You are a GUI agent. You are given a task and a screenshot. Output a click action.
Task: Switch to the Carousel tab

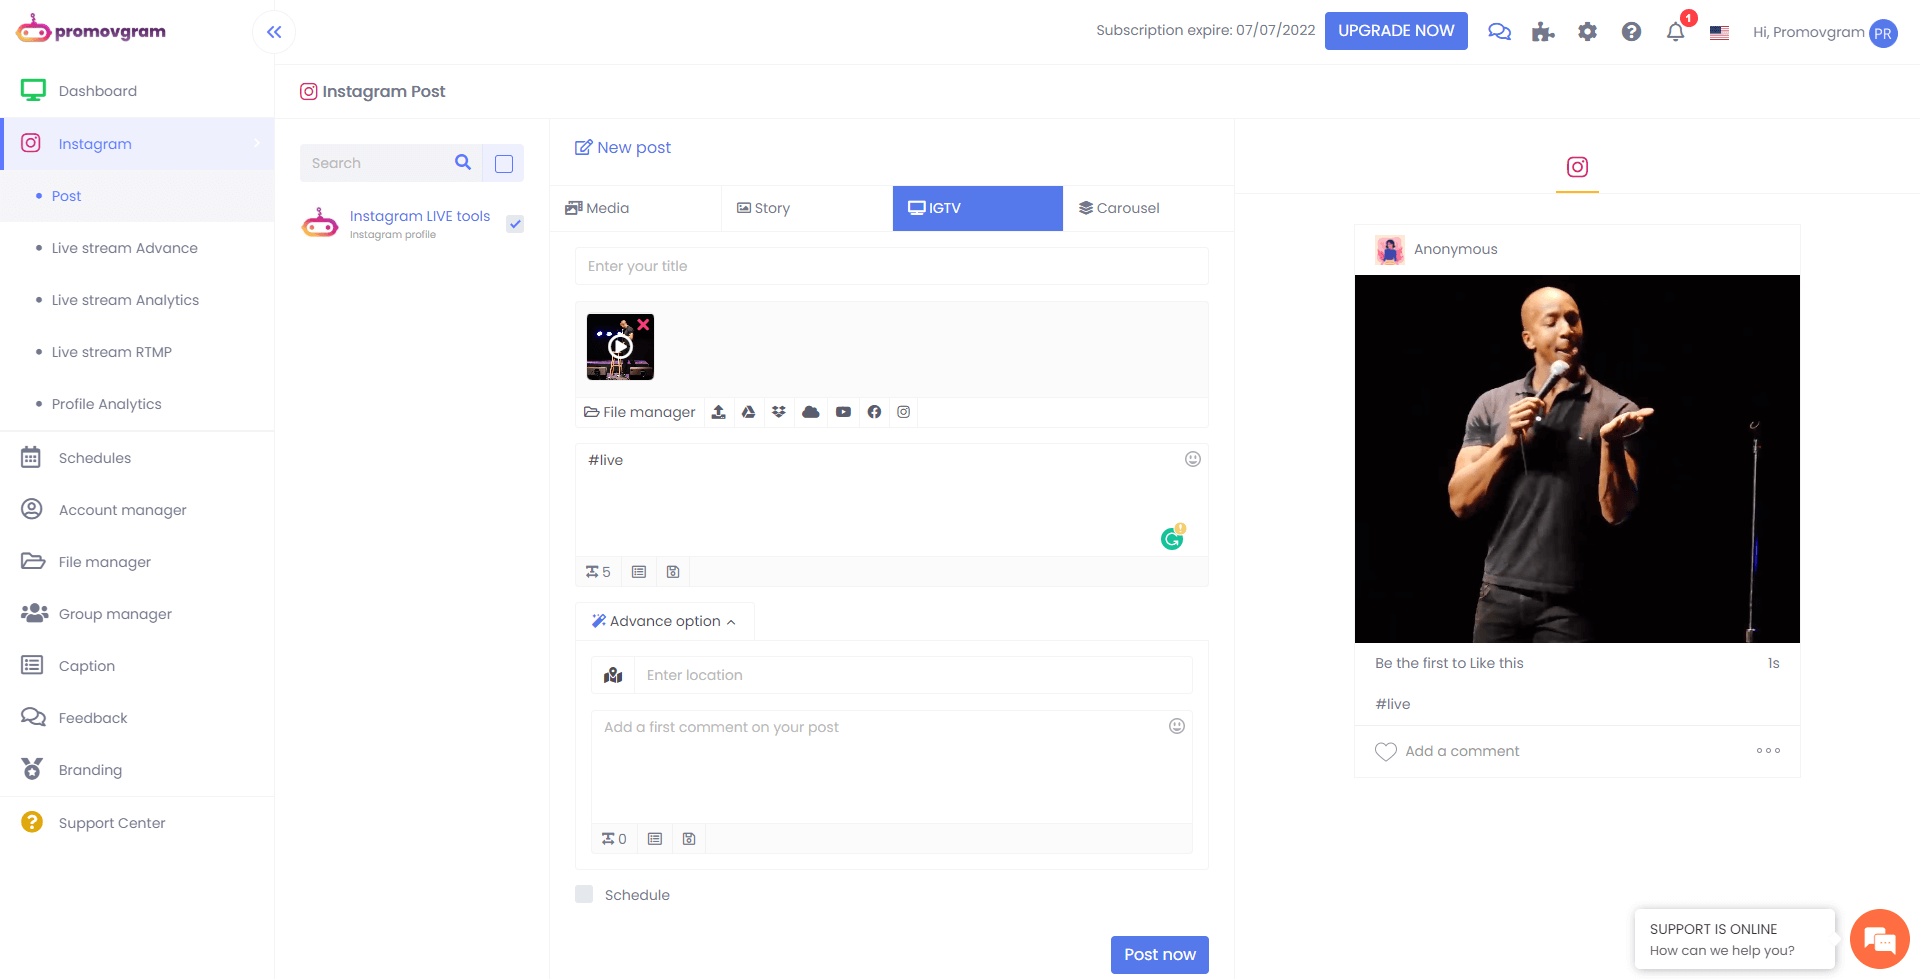click(x=1119, y=208)
